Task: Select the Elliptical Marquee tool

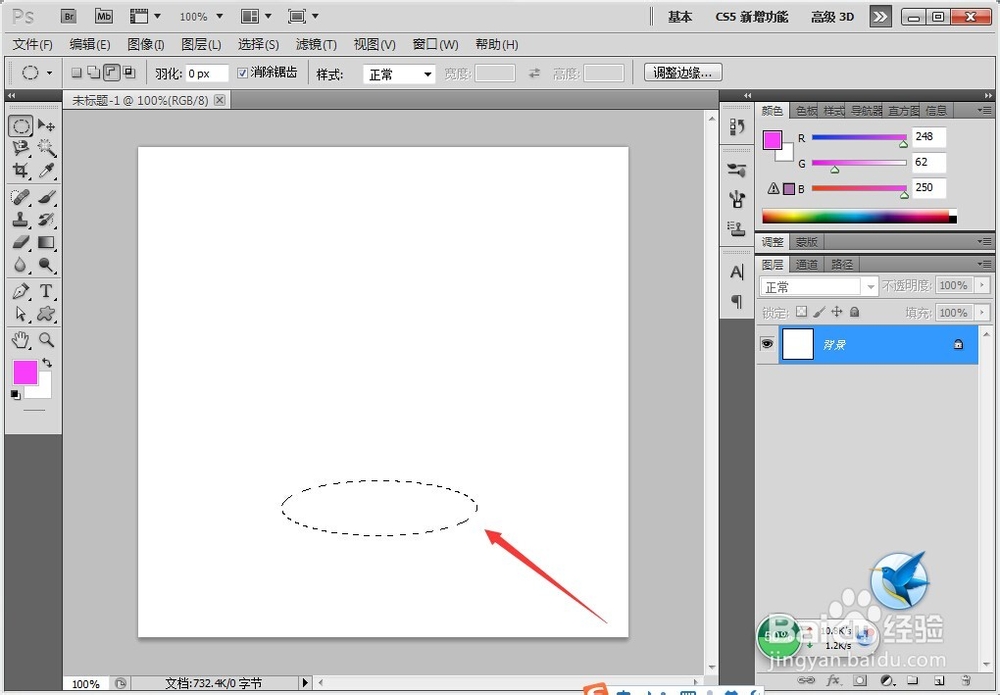Action: point(20,126)
